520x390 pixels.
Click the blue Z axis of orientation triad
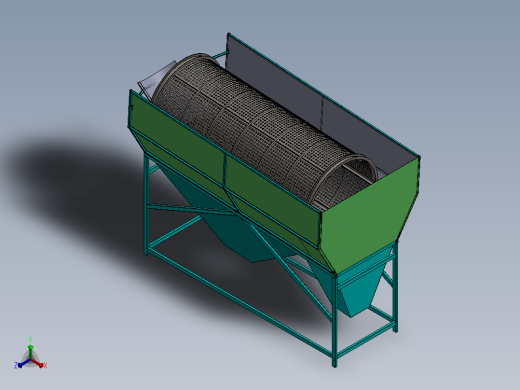pos(22,364)
